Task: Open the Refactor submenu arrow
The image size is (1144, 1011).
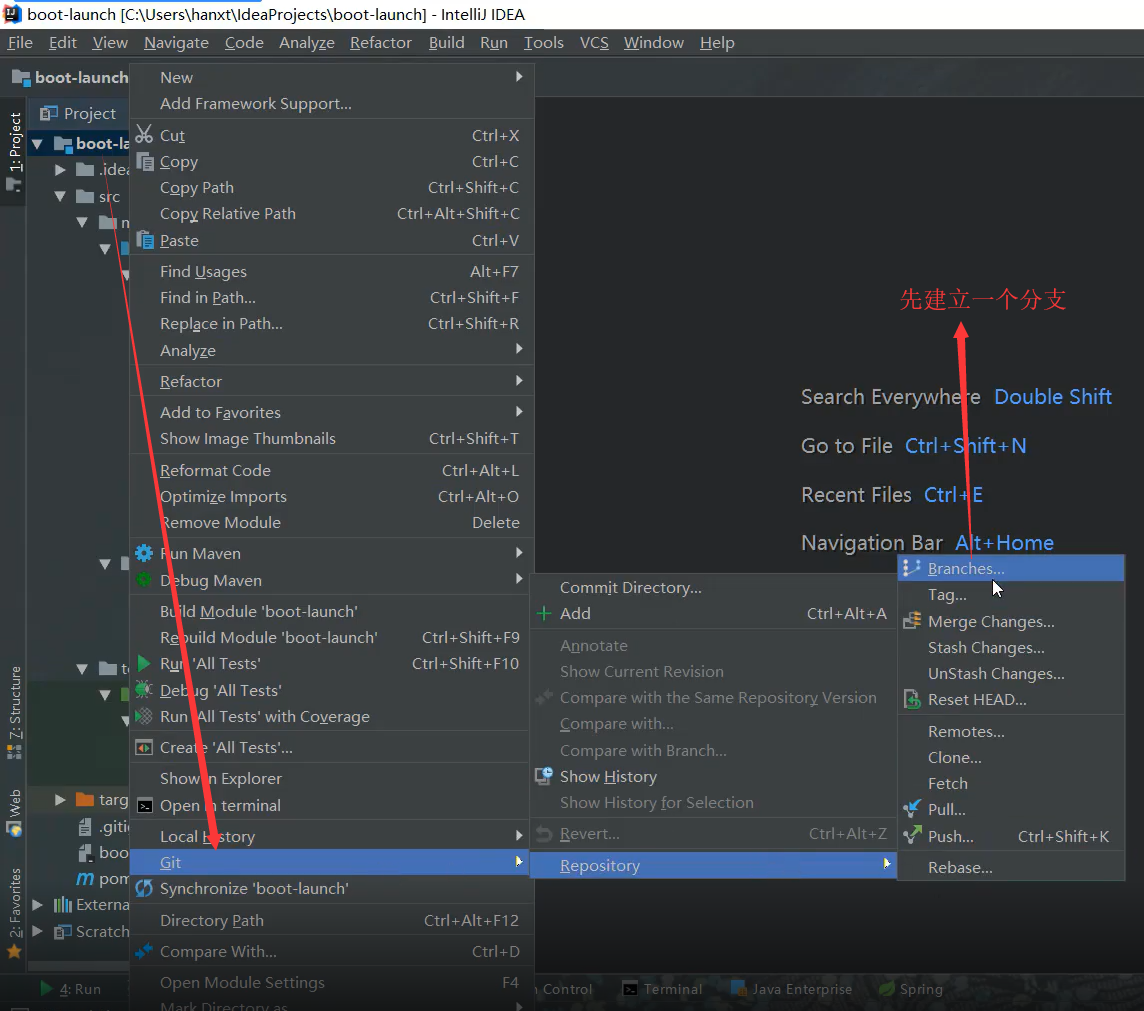Action: coord(519,380)
